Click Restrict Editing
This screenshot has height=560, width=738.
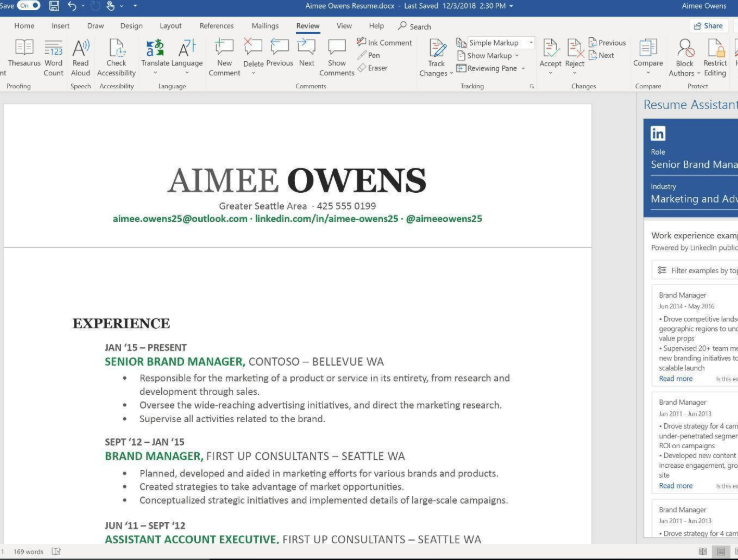715,58
